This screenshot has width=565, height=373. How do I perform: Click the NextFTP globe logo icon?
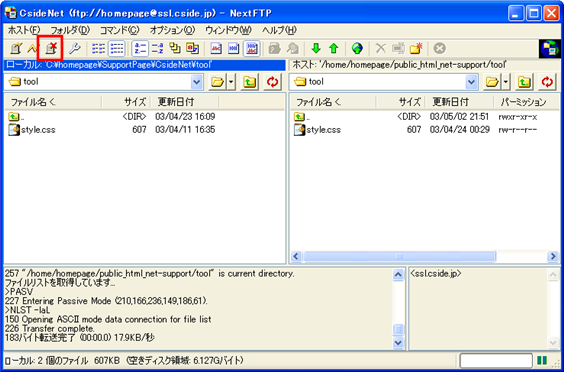pyautogui.click(x=550, y=49)
